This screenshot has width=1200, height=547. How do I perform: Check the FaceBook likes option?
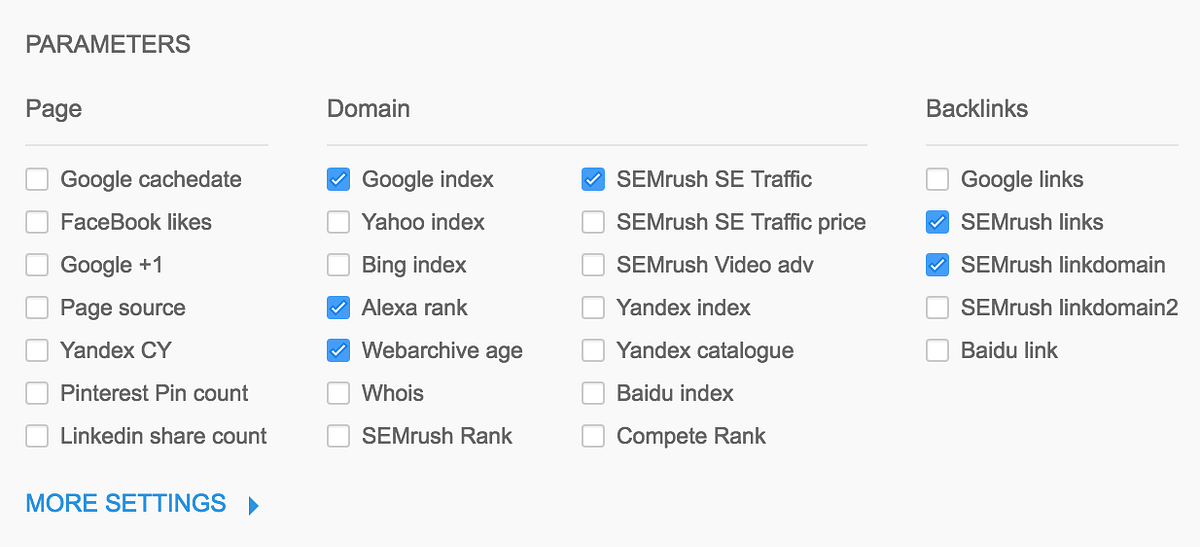[37, 223]
